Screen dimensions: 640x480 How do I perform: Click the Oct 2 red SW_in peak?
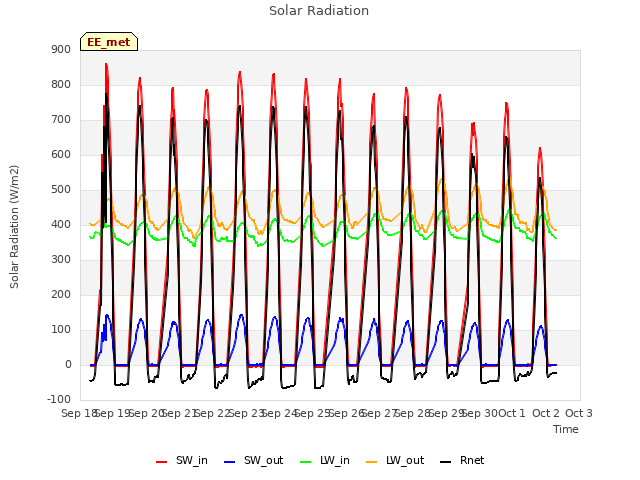540,149
